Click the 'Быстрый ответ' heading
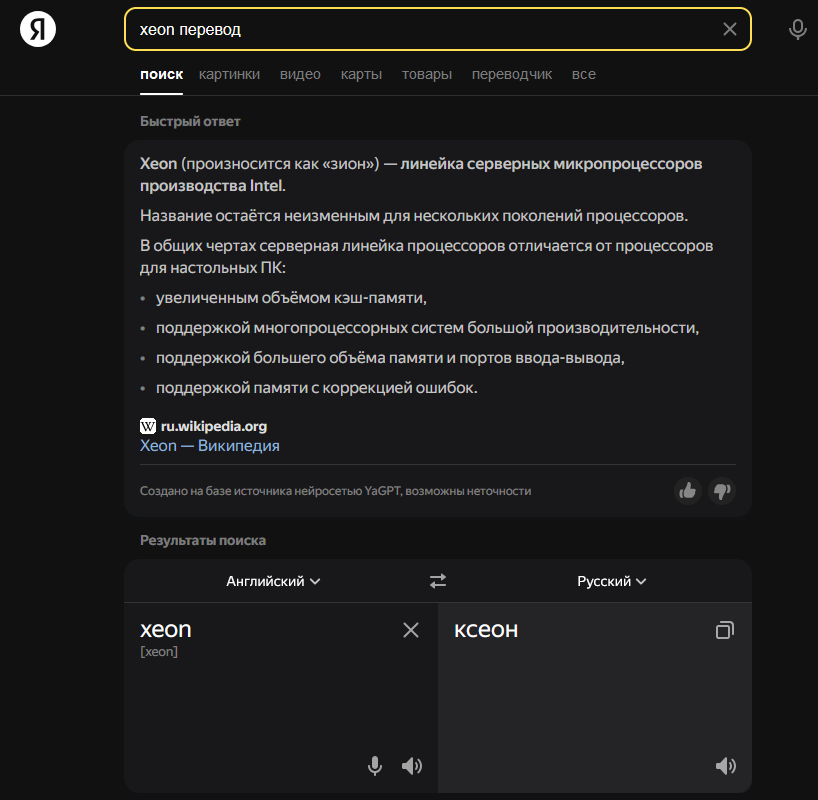Viewport: 818px width, 800px height. tap(190, 121)
